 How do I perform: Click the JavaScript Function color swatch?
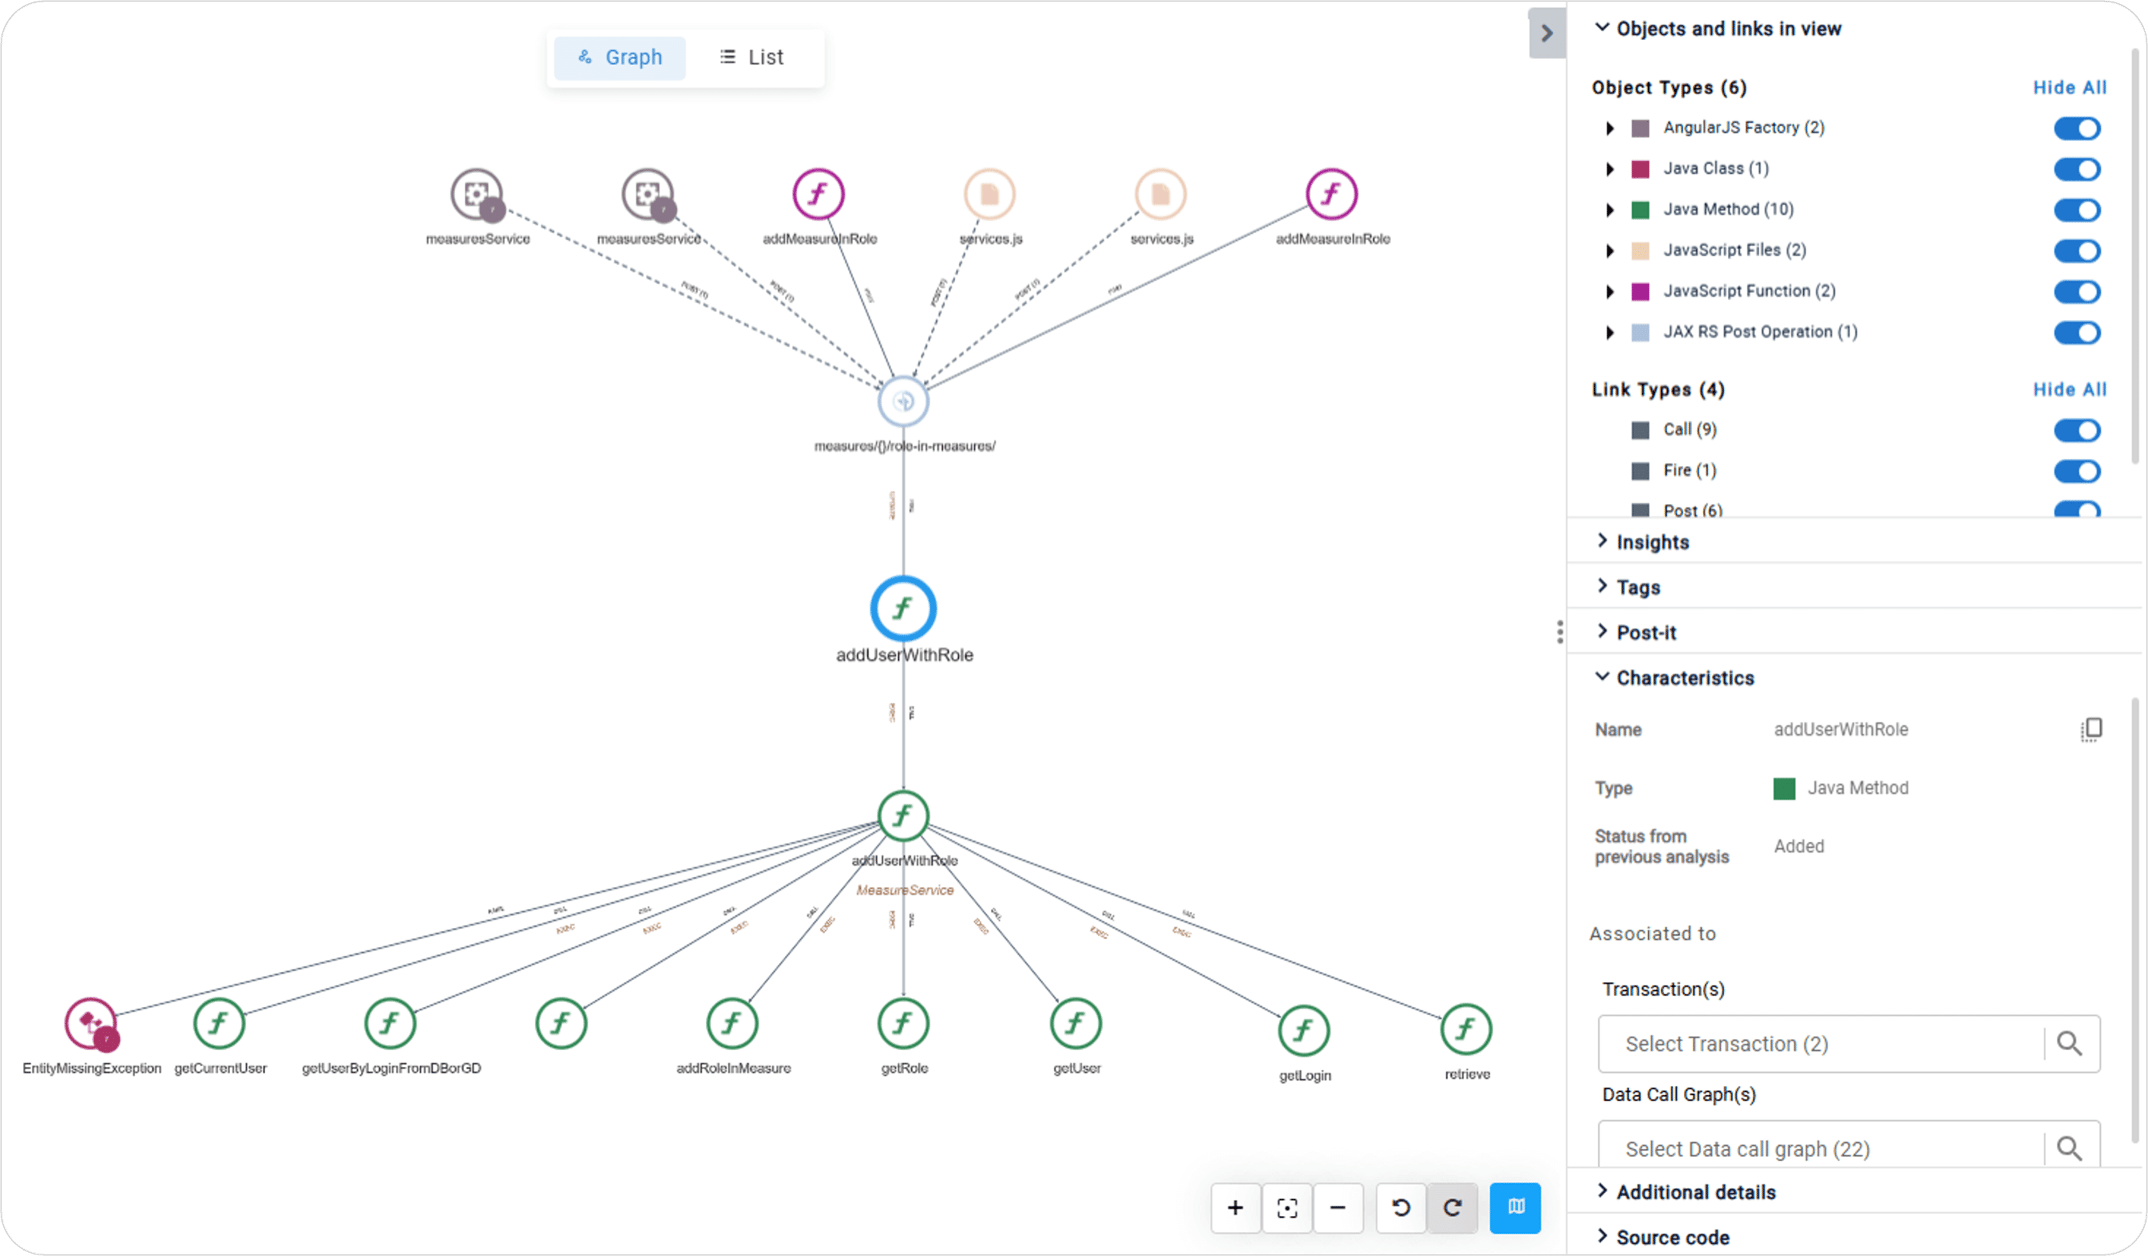(1640, 292)
